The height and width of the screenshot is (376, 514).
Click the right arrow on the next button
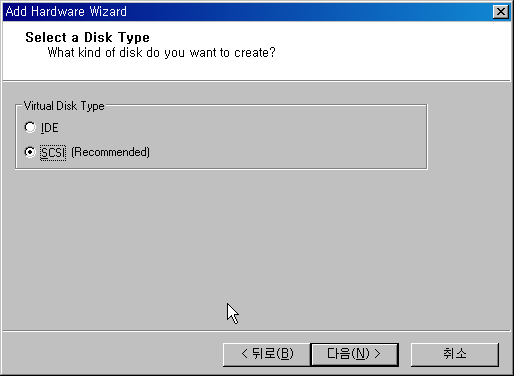click(377, 354)
